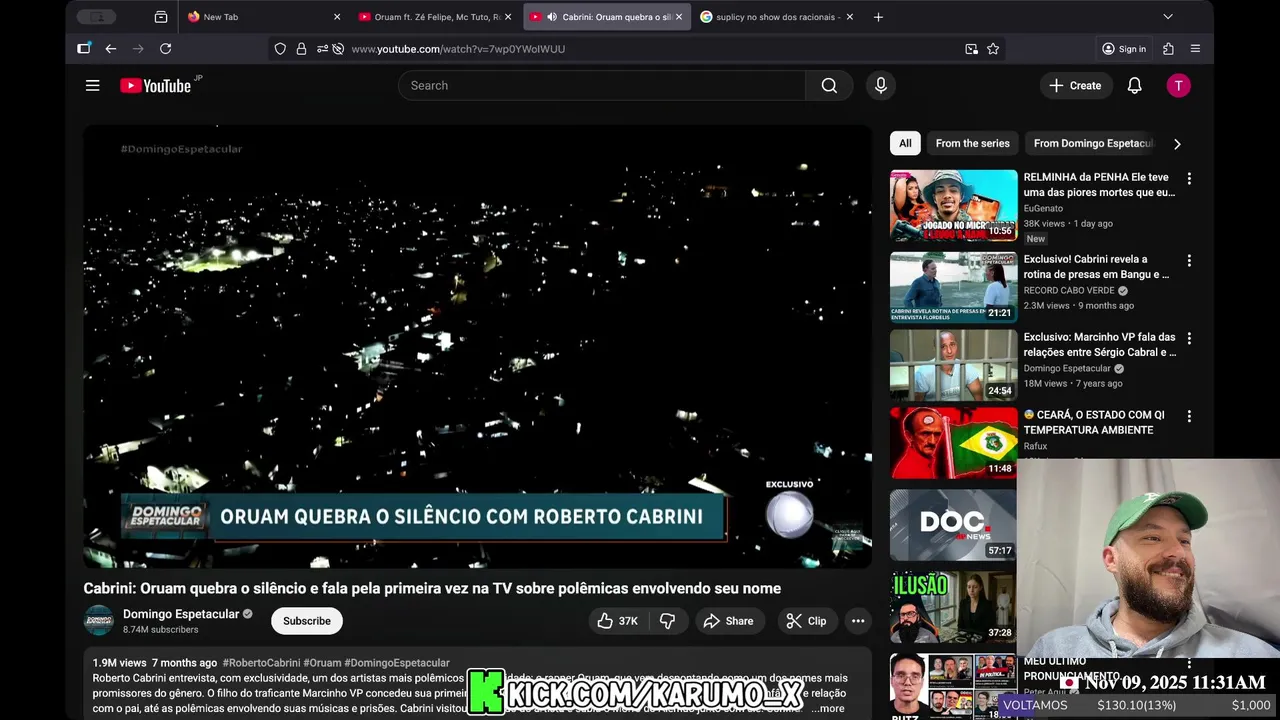This screenshot has height=720, width=1280.
Task: Click the browser address bar URL
Action: tap(458, 49)
